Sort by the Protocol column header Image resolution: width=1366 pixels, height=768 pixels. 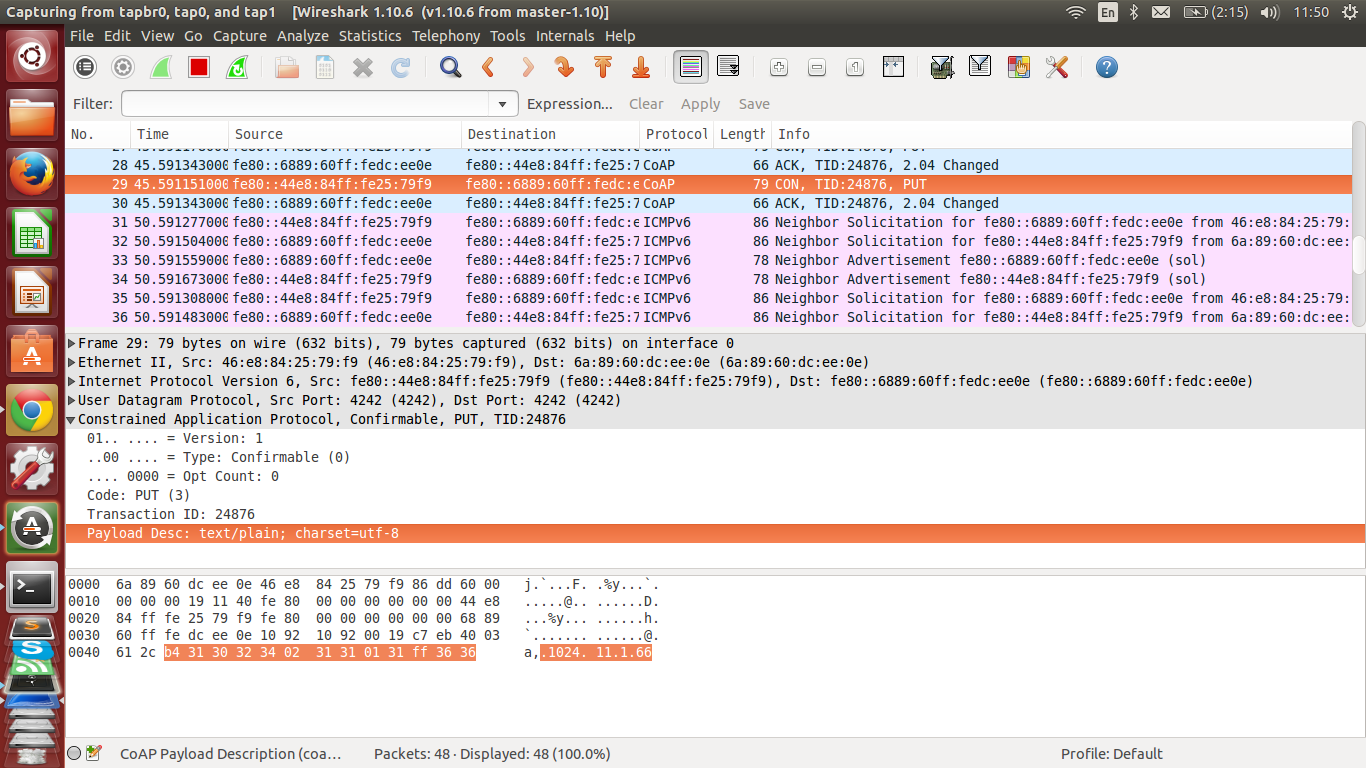(x=677, y=134)
